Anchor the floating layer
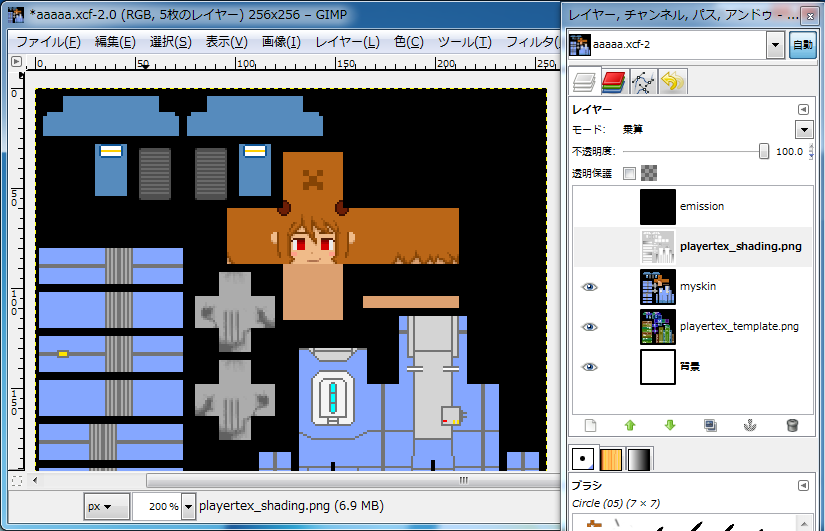825x531 pixels. (x=750, y=425)
